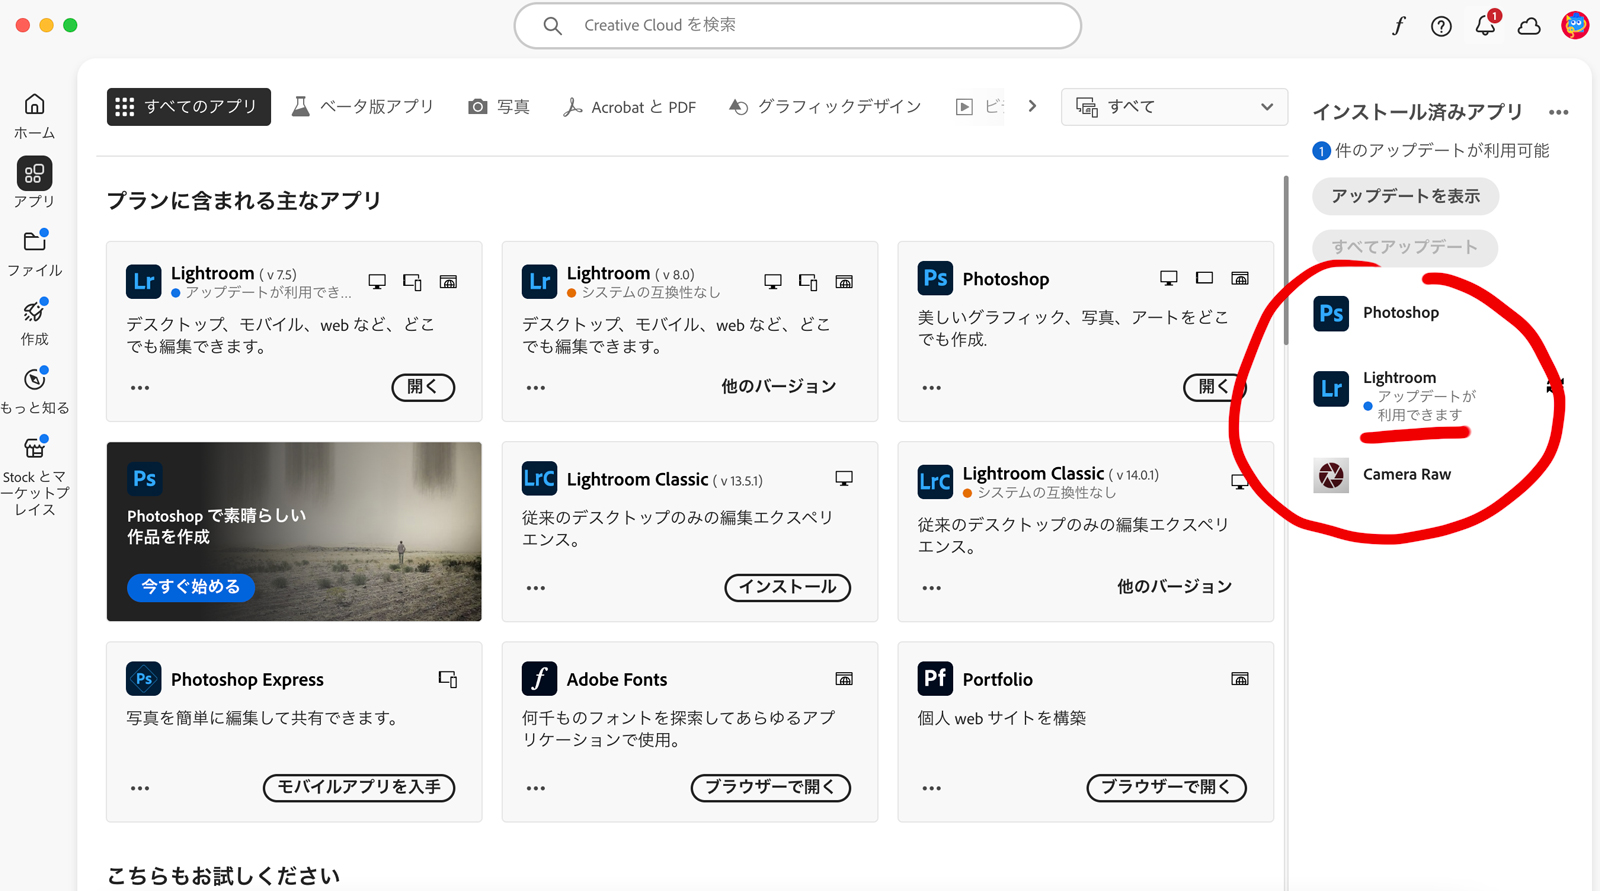Open the Create section in sidebar

pos(34,322)
